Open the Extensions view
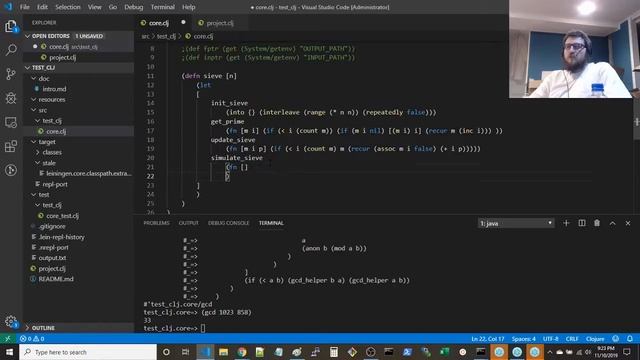The height and width of the screenshot is (360, 640). click(11, 146)
